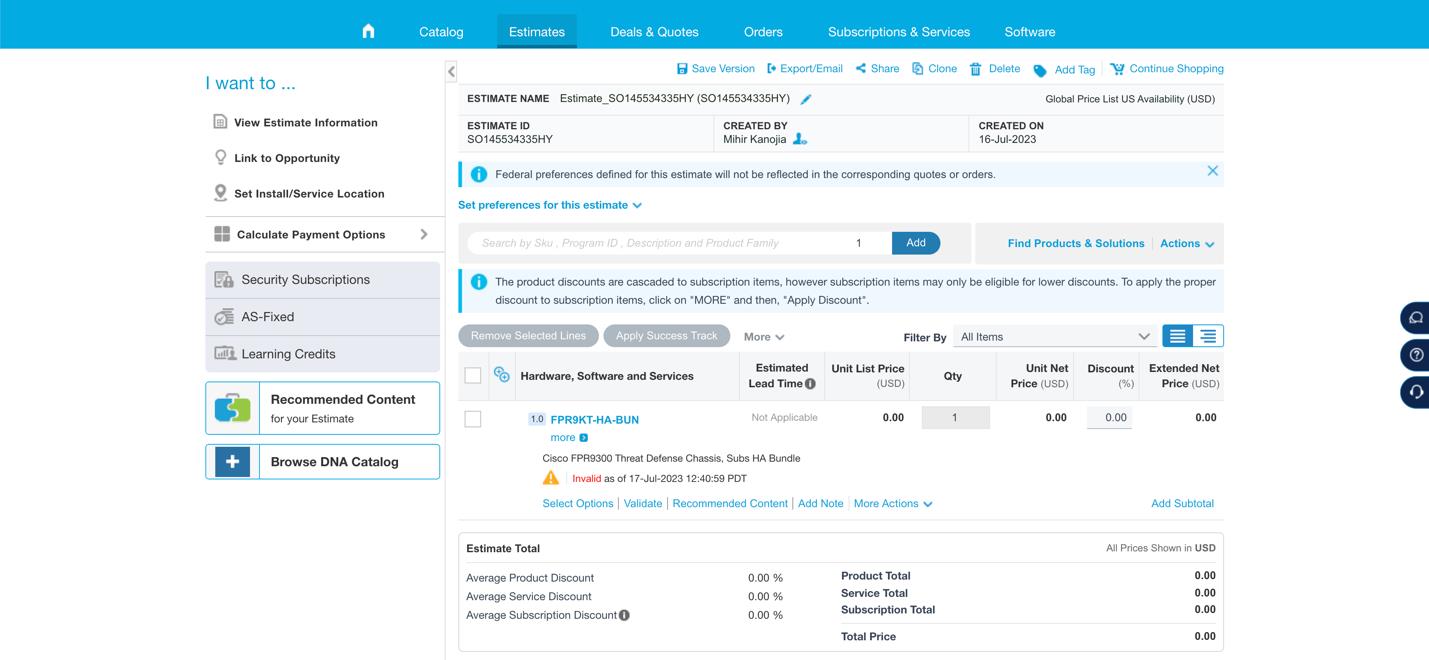
Task: Click Add Tag
Action: click(1064, 69)
